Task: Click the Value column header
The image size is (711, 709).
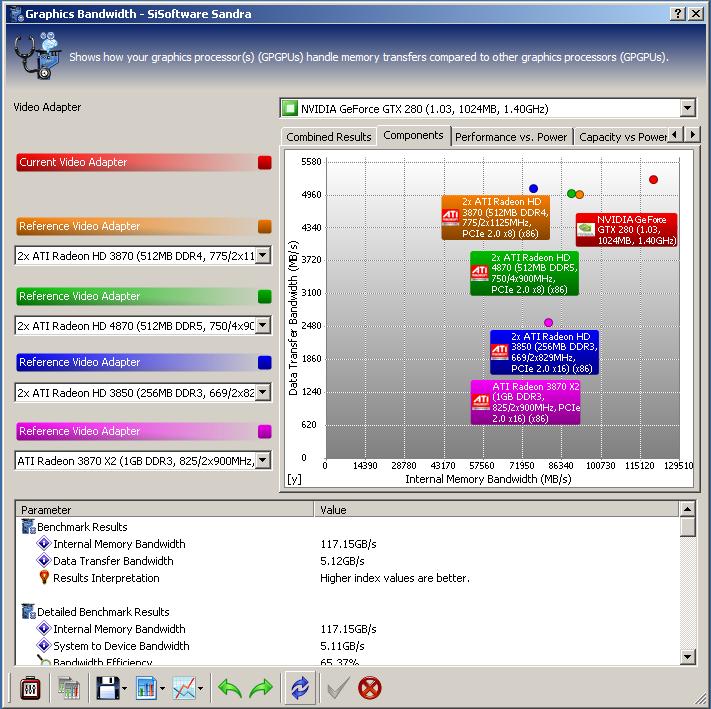Action: click(x=497, y=510)
